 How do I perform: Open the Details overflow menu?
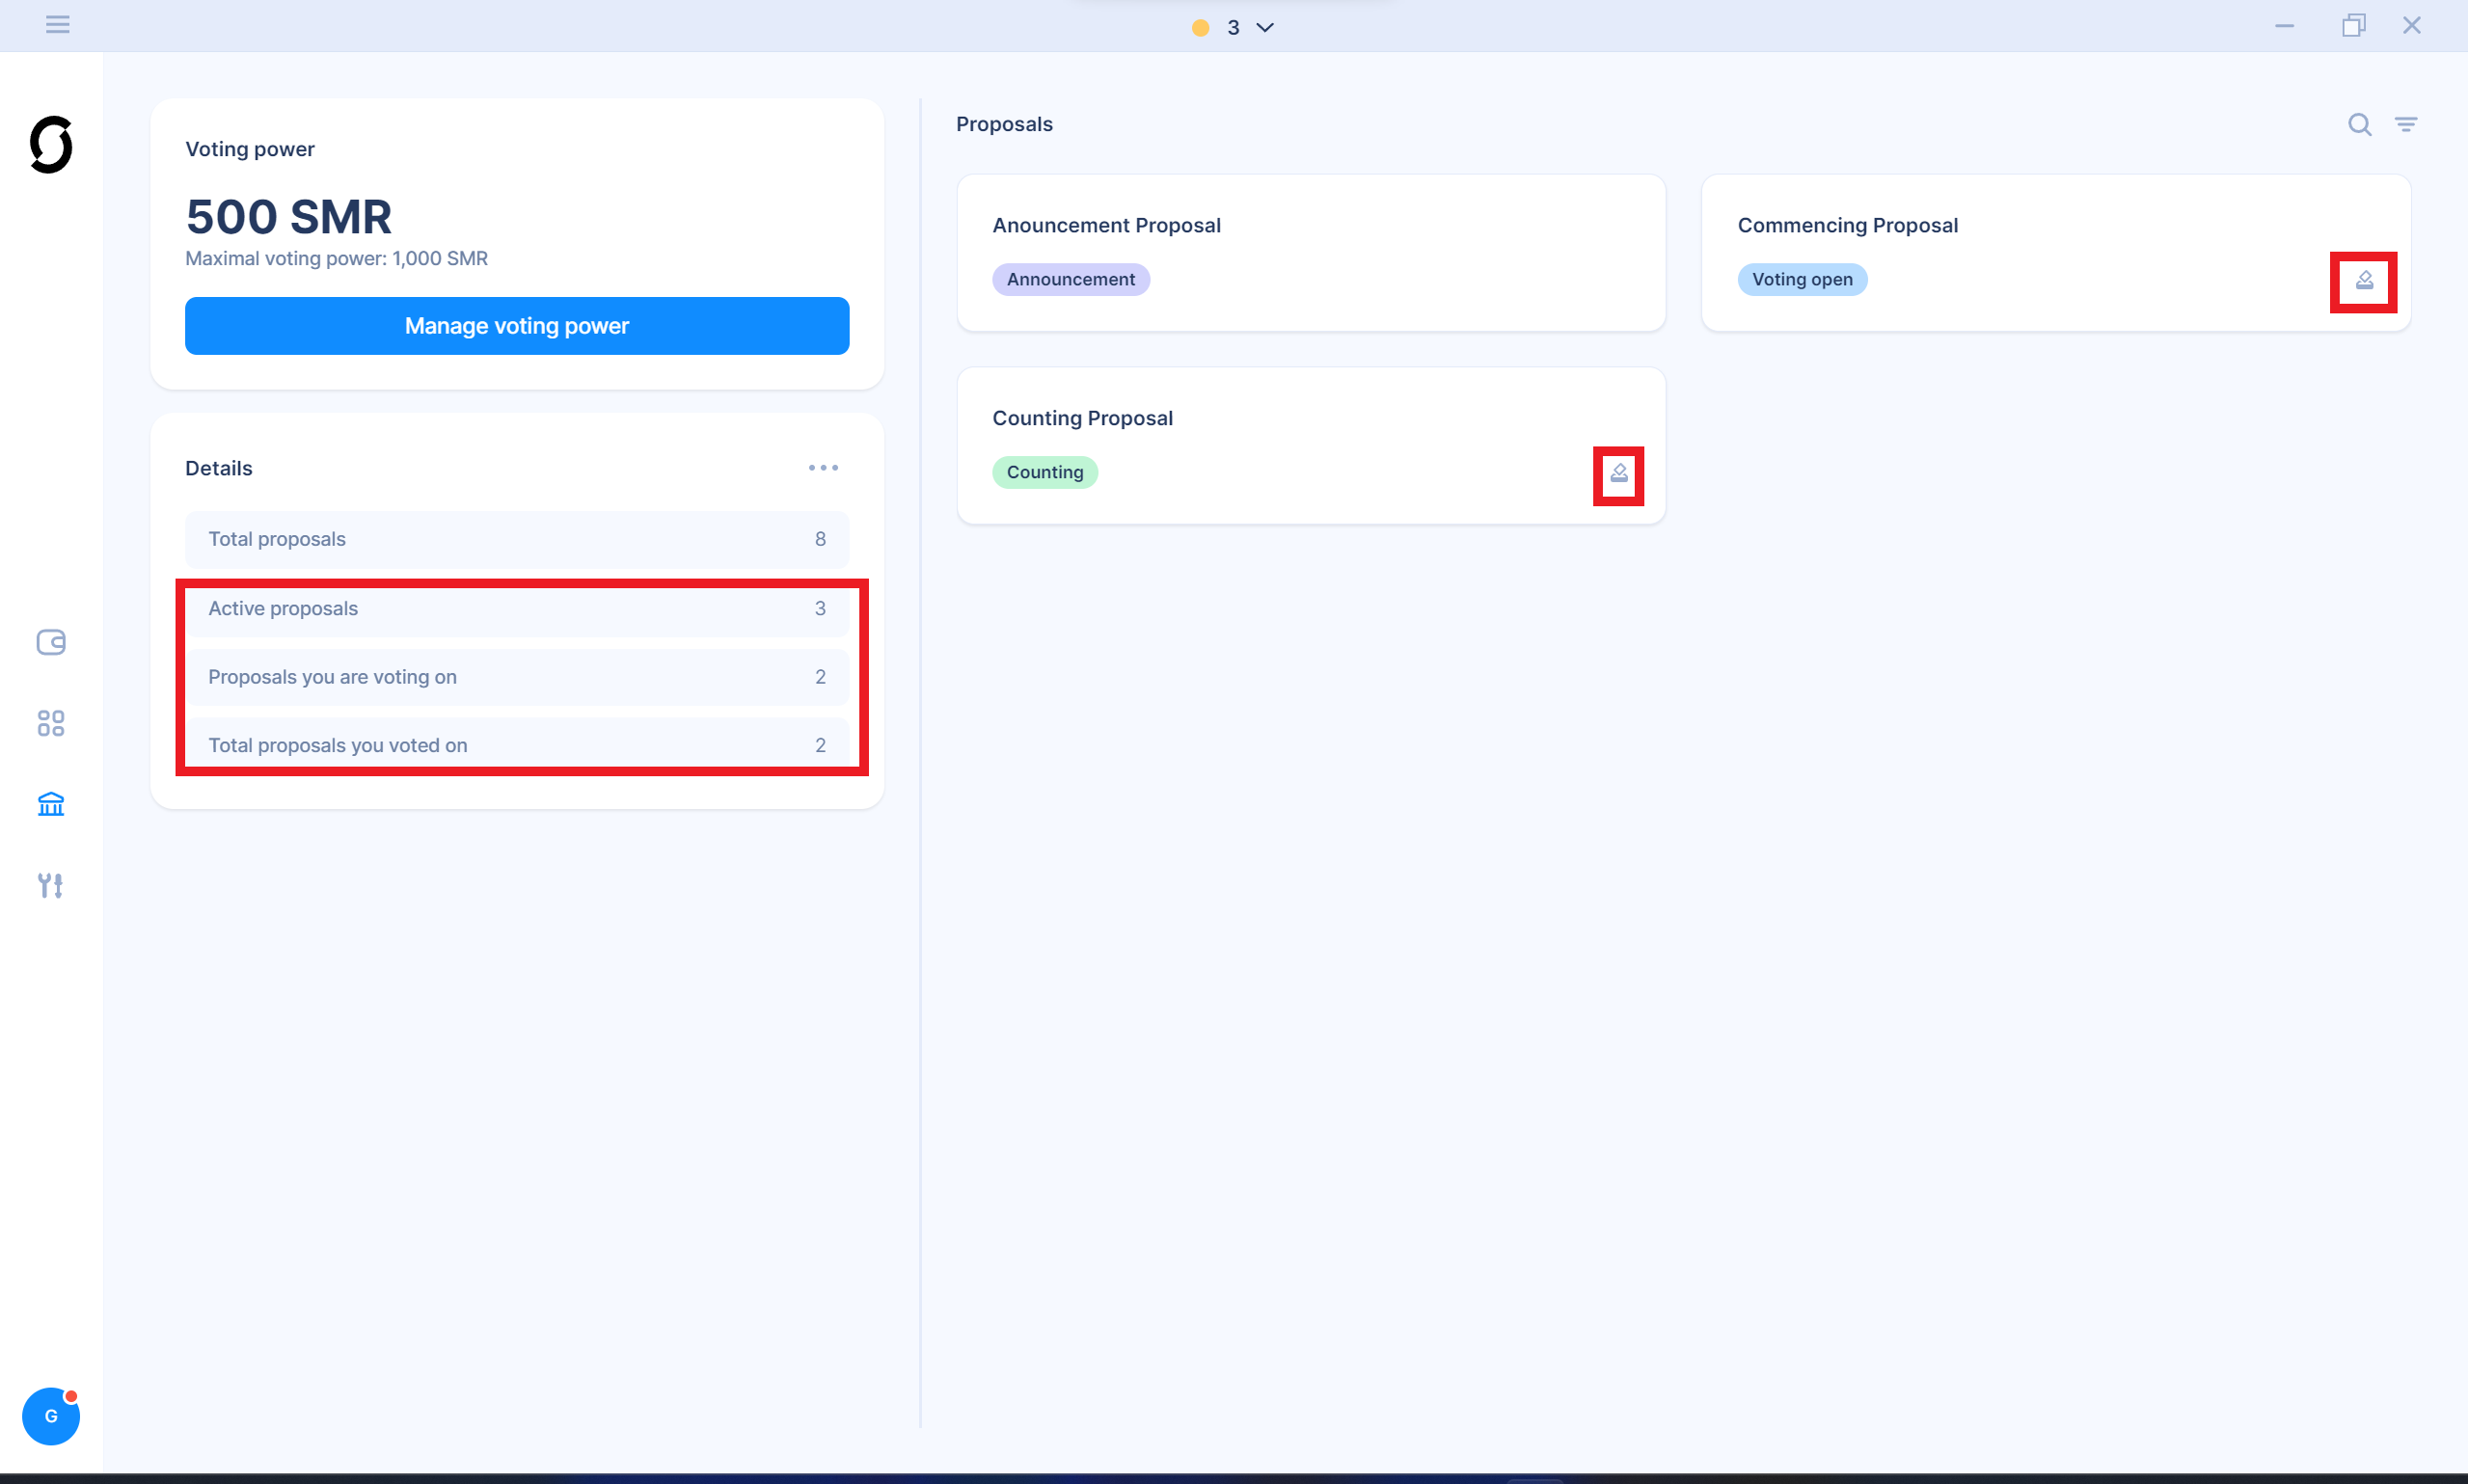[823, 467]
